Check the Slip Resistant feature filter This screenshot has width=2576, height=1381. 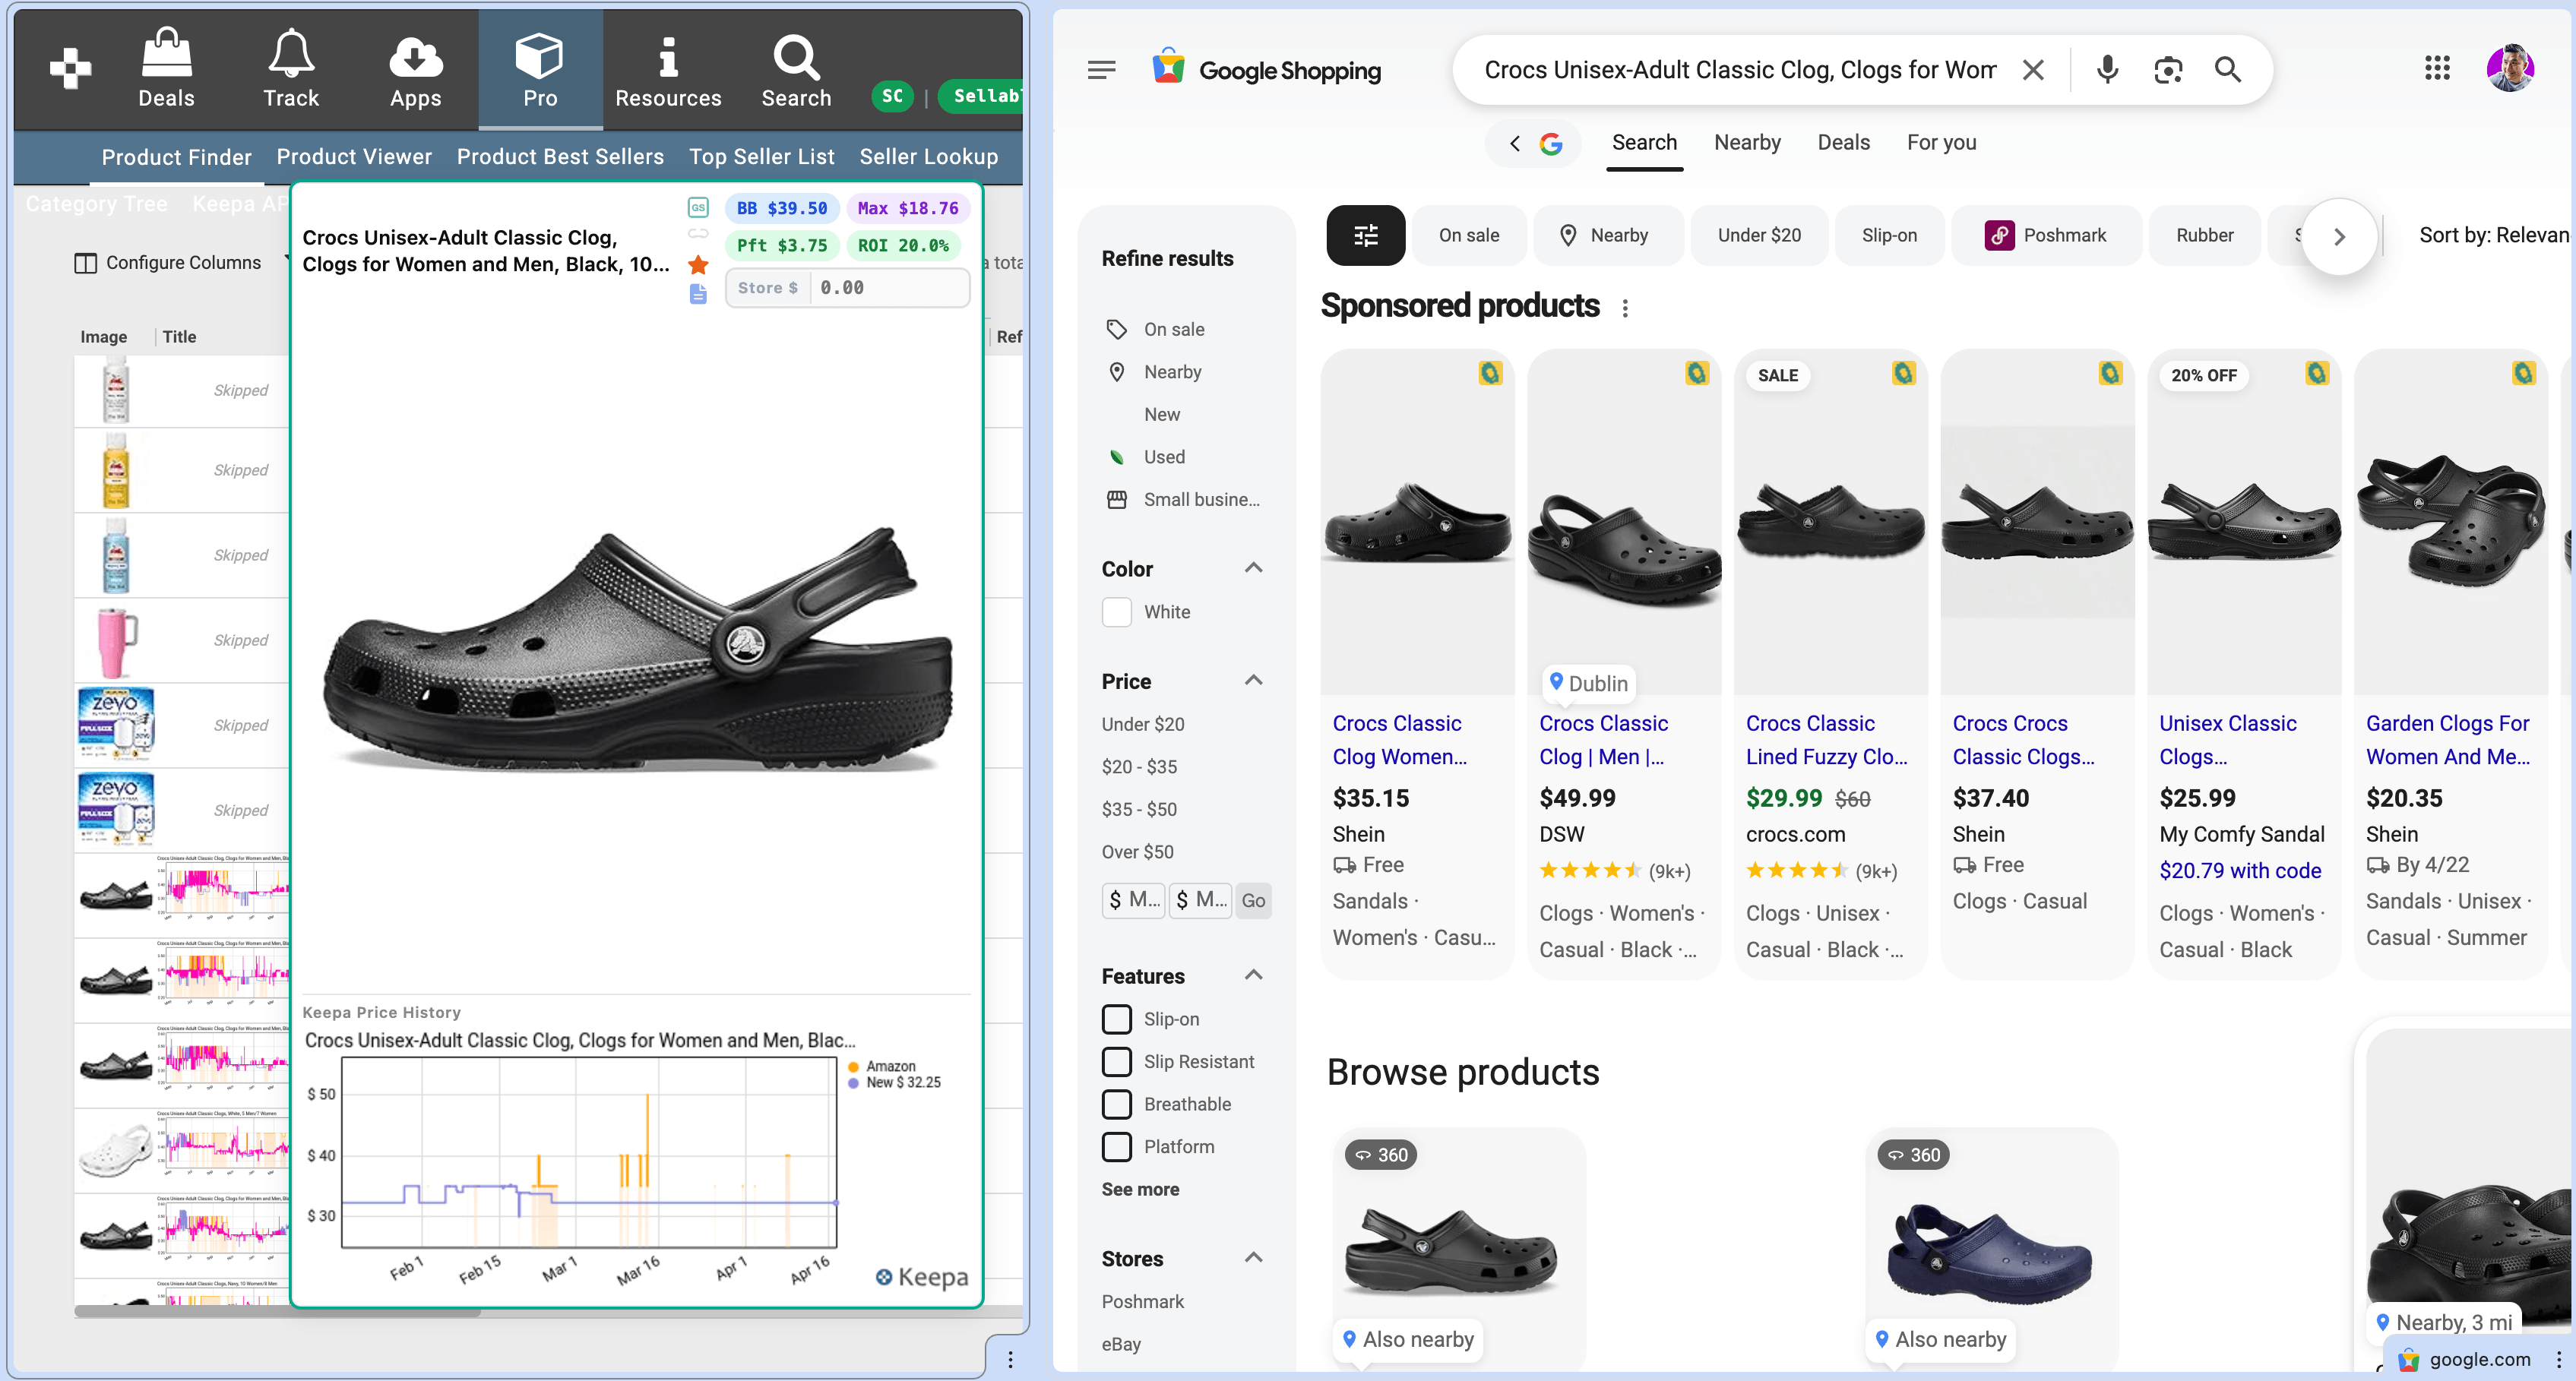[x=1116, y=1061]
